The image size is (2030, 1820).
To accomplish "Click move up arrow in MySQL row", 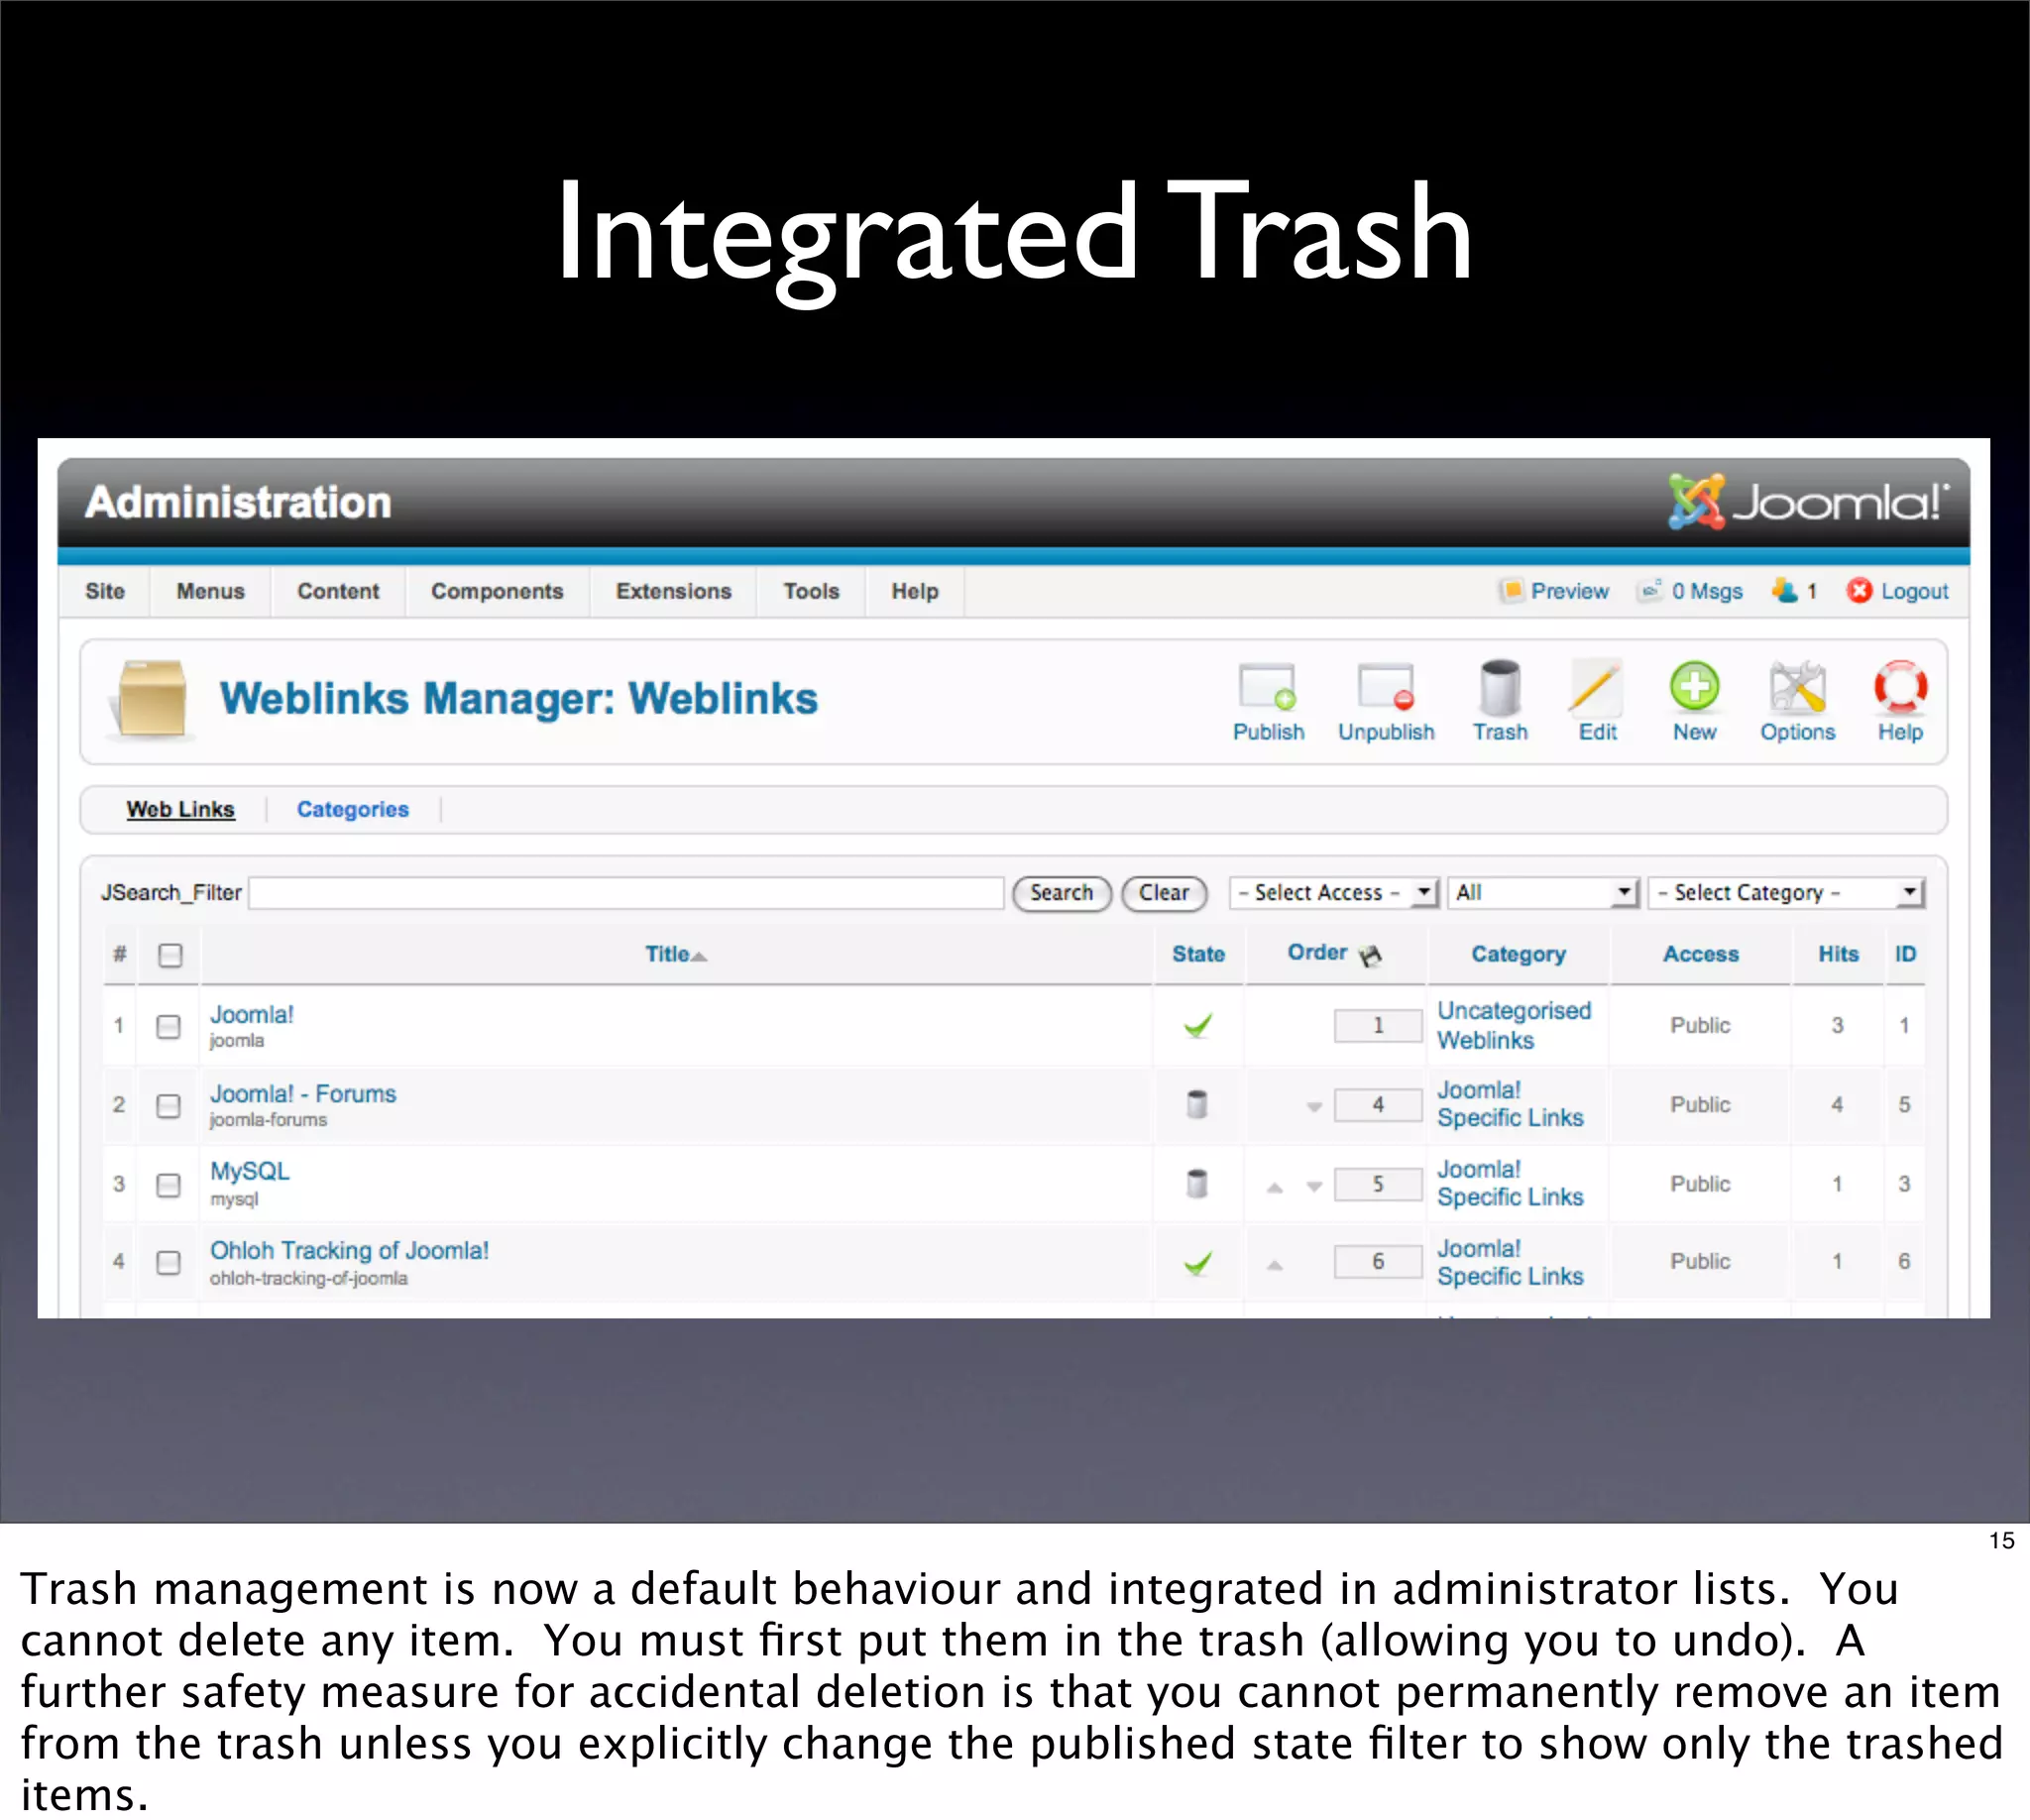I will pos(1274,1187).
